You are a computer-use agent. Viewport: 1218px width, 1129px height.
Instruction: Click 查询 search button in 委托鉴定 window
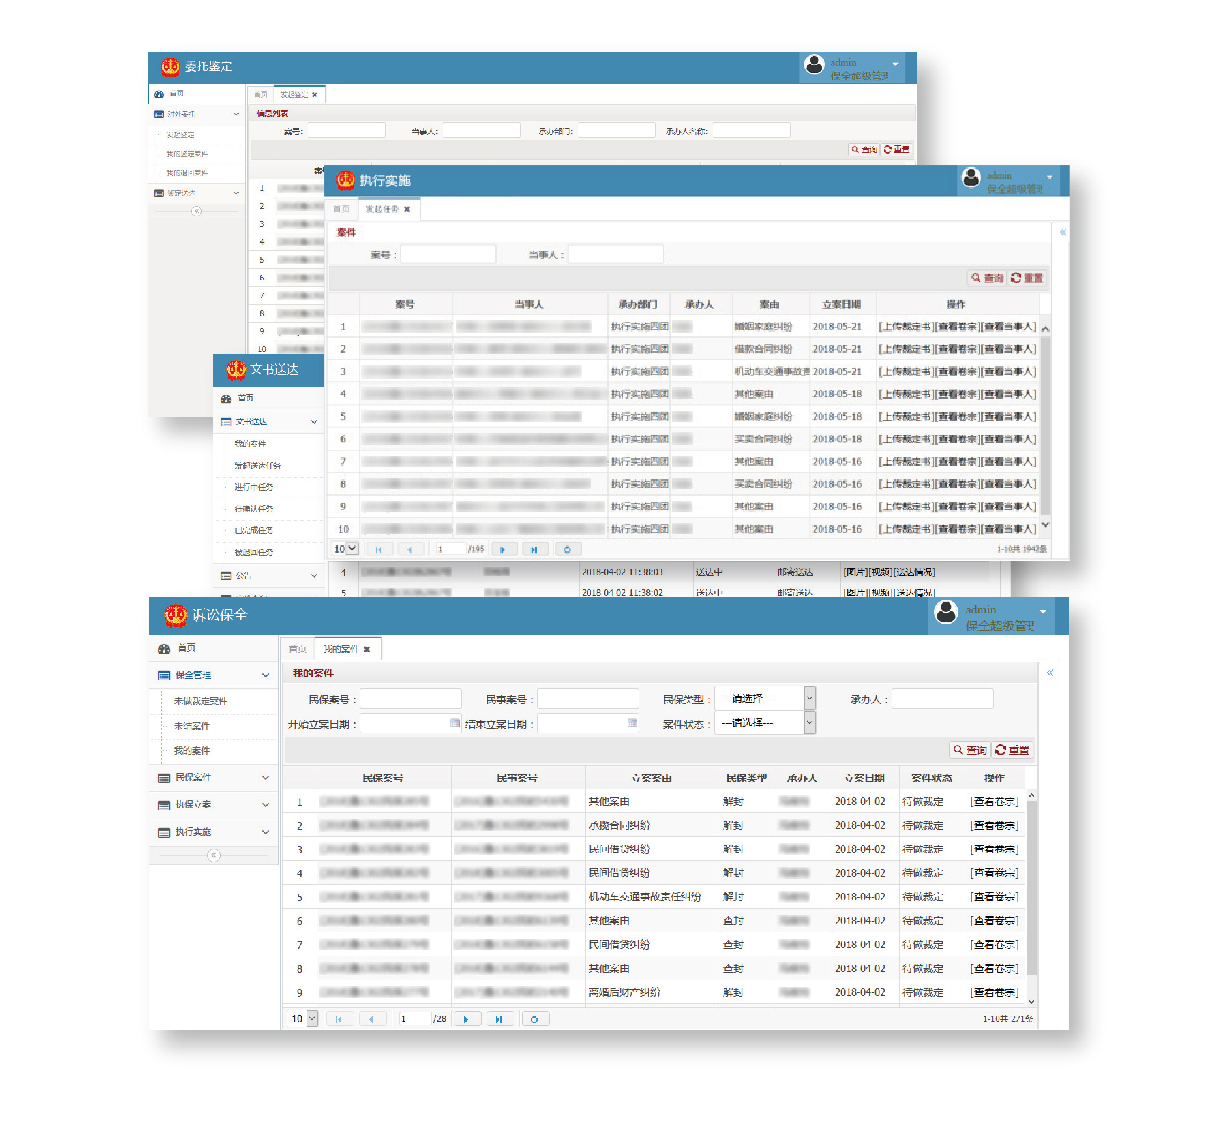[x=864, y=149]
